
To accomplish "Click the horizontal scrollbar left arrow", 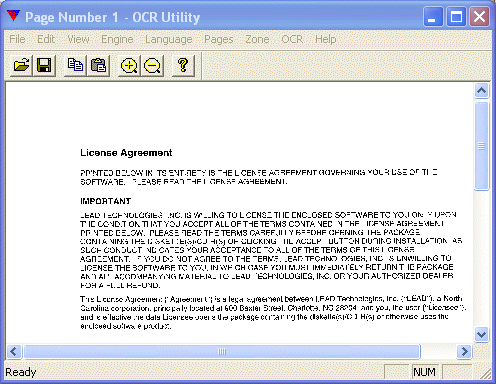I will click(x=14, y=351).
